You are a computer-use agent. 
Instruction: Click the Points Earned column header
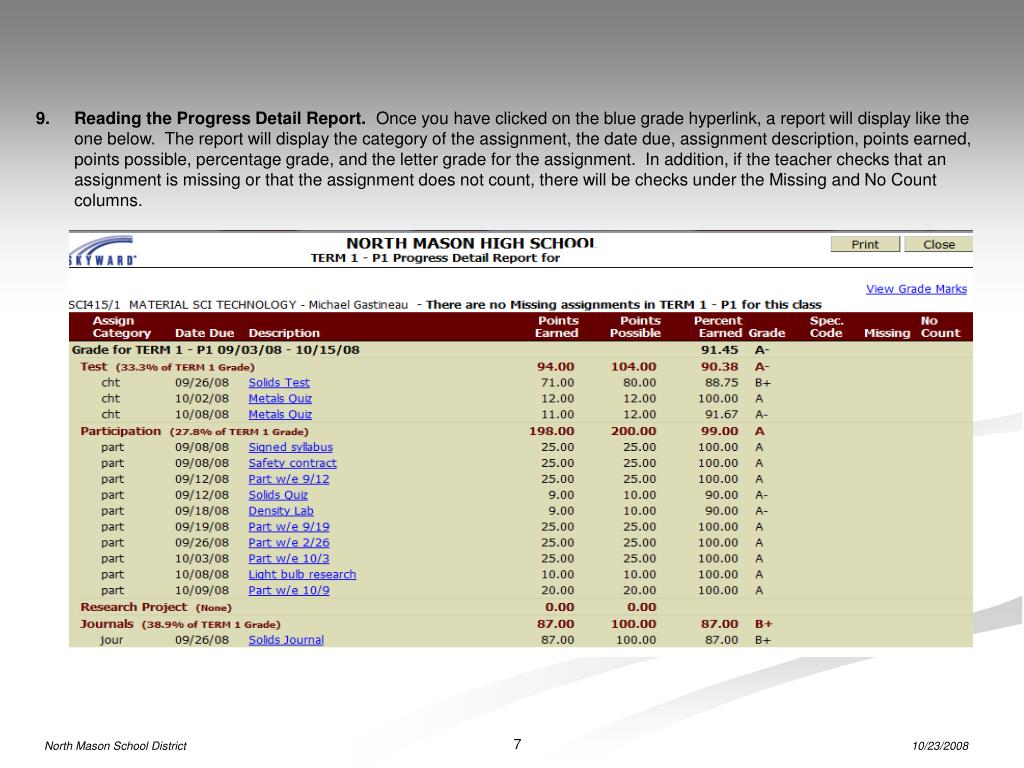point(557,327)
